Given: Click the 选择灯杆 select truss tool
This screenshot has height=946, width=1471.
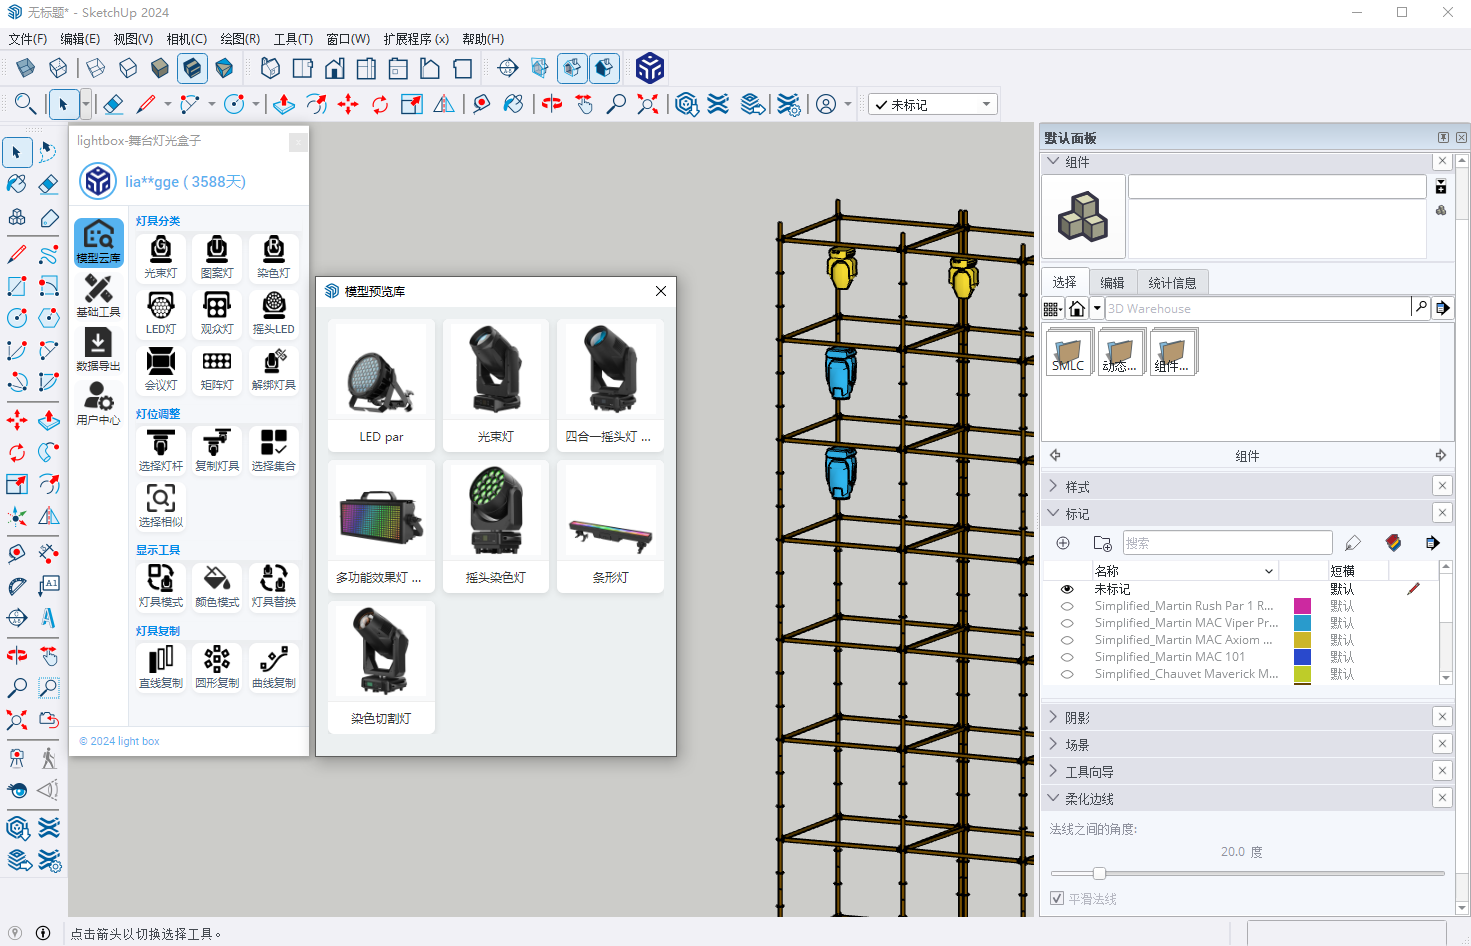Looking at the screenshot, I should (160, 449).
